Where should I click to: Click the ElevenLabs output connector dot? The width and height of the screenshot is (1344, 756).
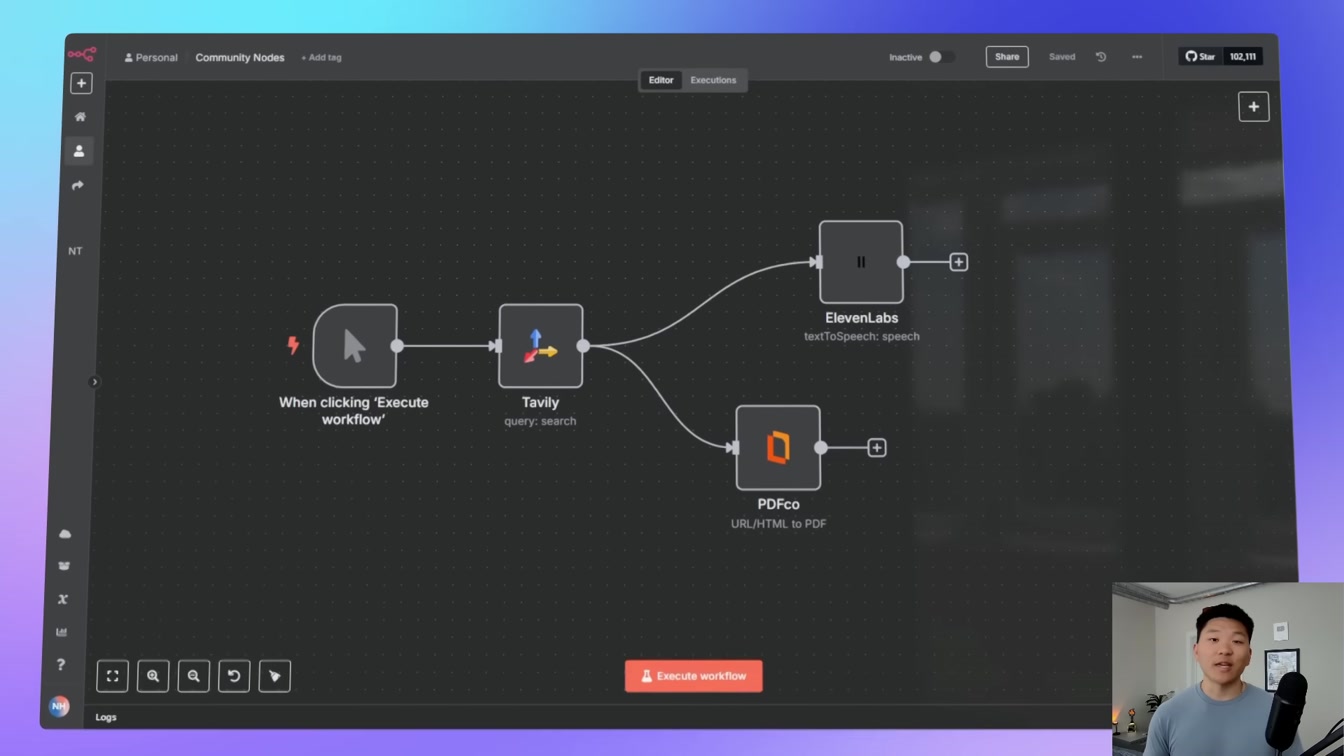pyautogui.click(x=903, y=262)
